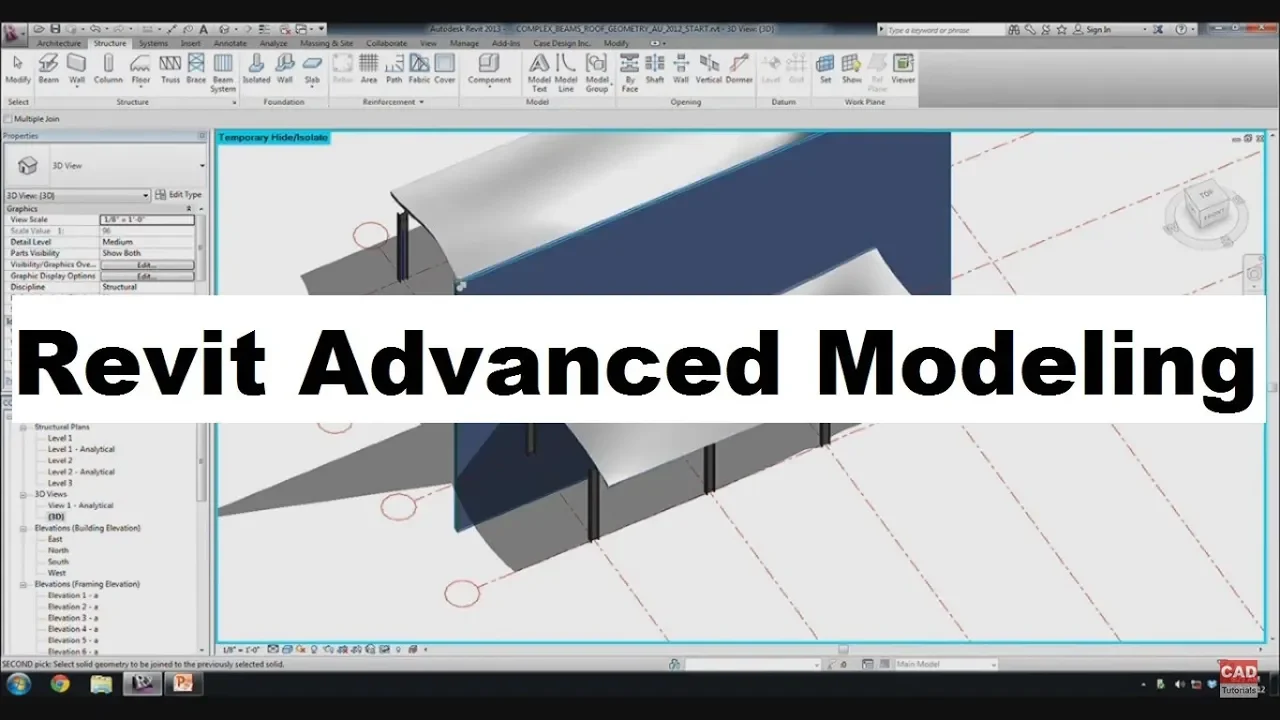Select the Wall opening tool
This screenshot has height=720, width=1280.
click(x=681, y=68)
